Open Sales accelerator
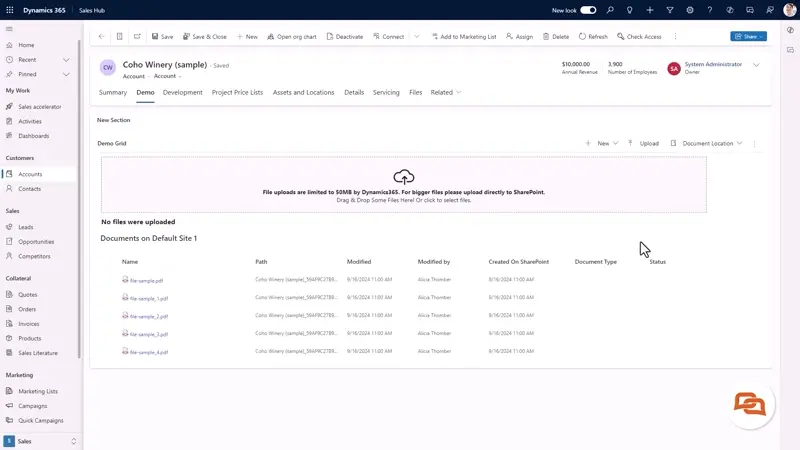Screen dimensions: 800x450 point(39,107)
